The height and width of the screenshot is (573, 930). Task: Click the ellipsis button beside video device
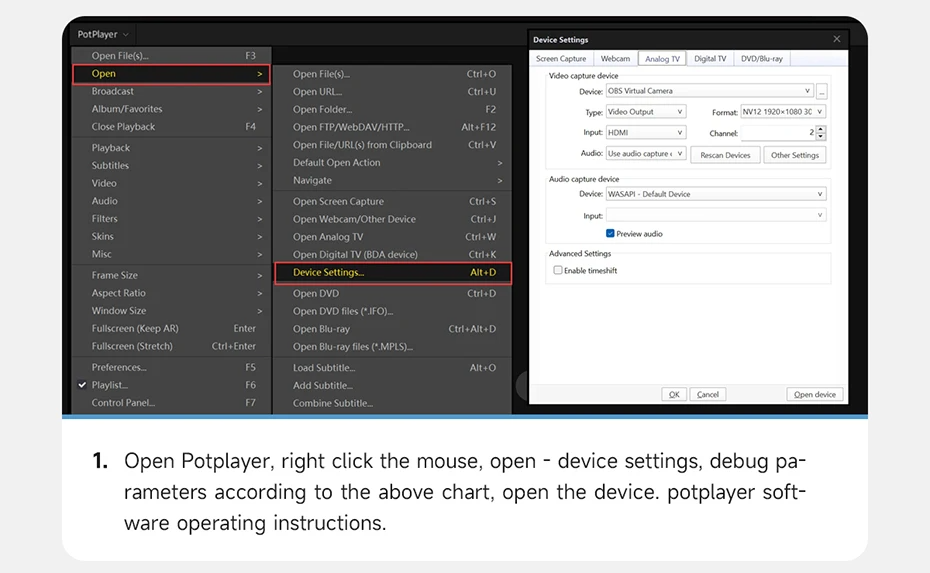tap(821, 91)
